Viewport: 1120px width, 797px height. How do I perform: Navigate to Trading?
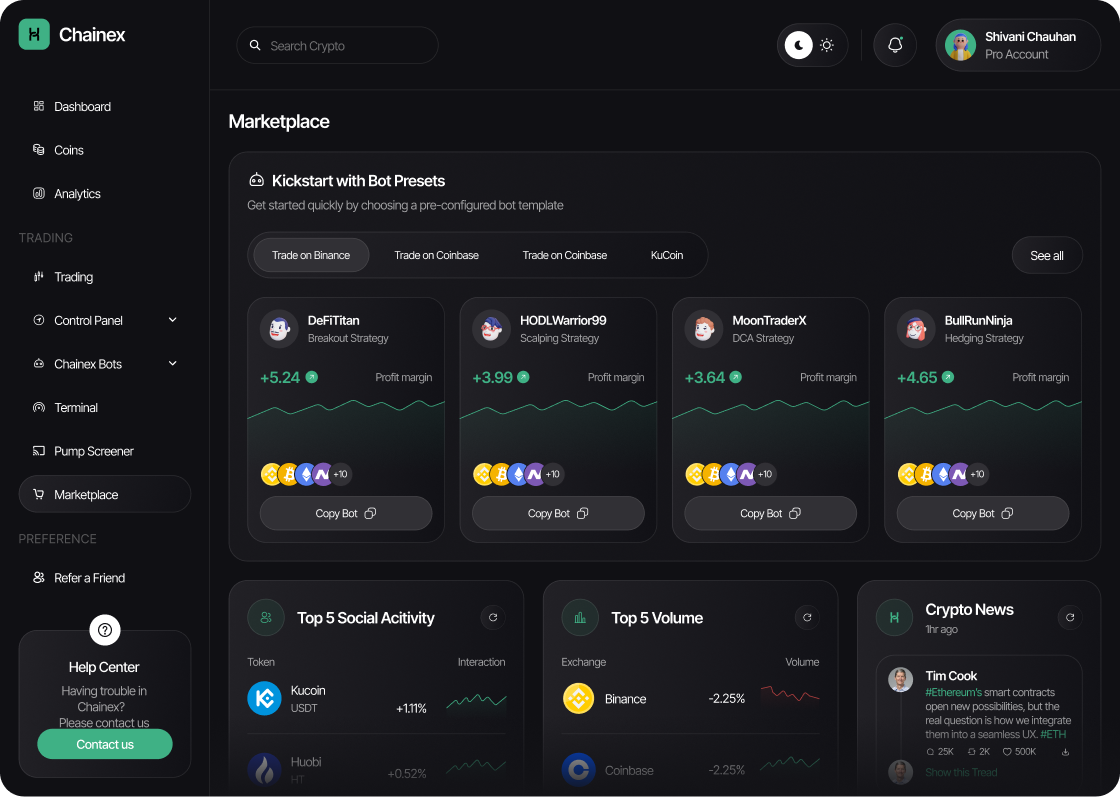point(105,277)
